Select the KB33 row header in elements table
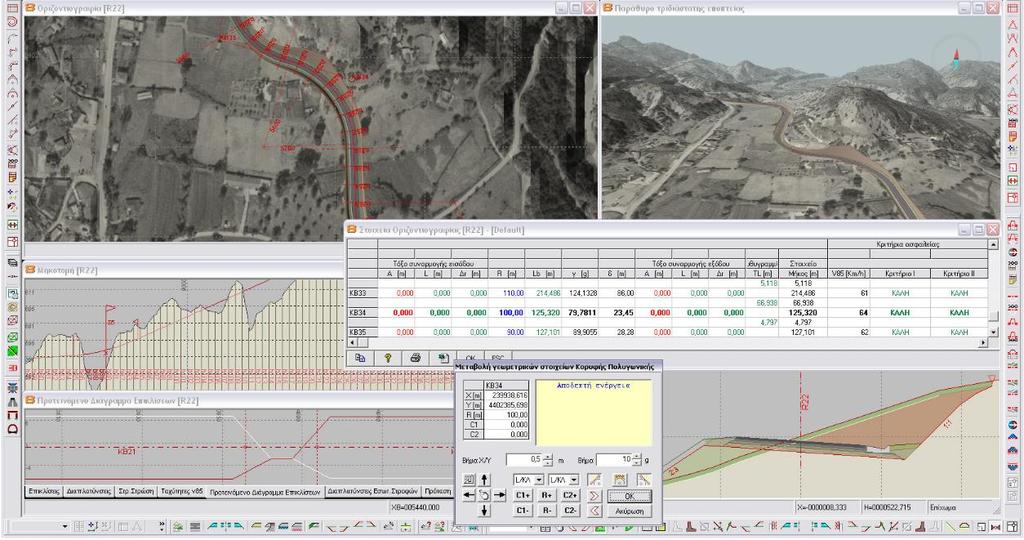The width and height of the screenshot is (1024, 540). pyautogui.click(x=362, y=293)
